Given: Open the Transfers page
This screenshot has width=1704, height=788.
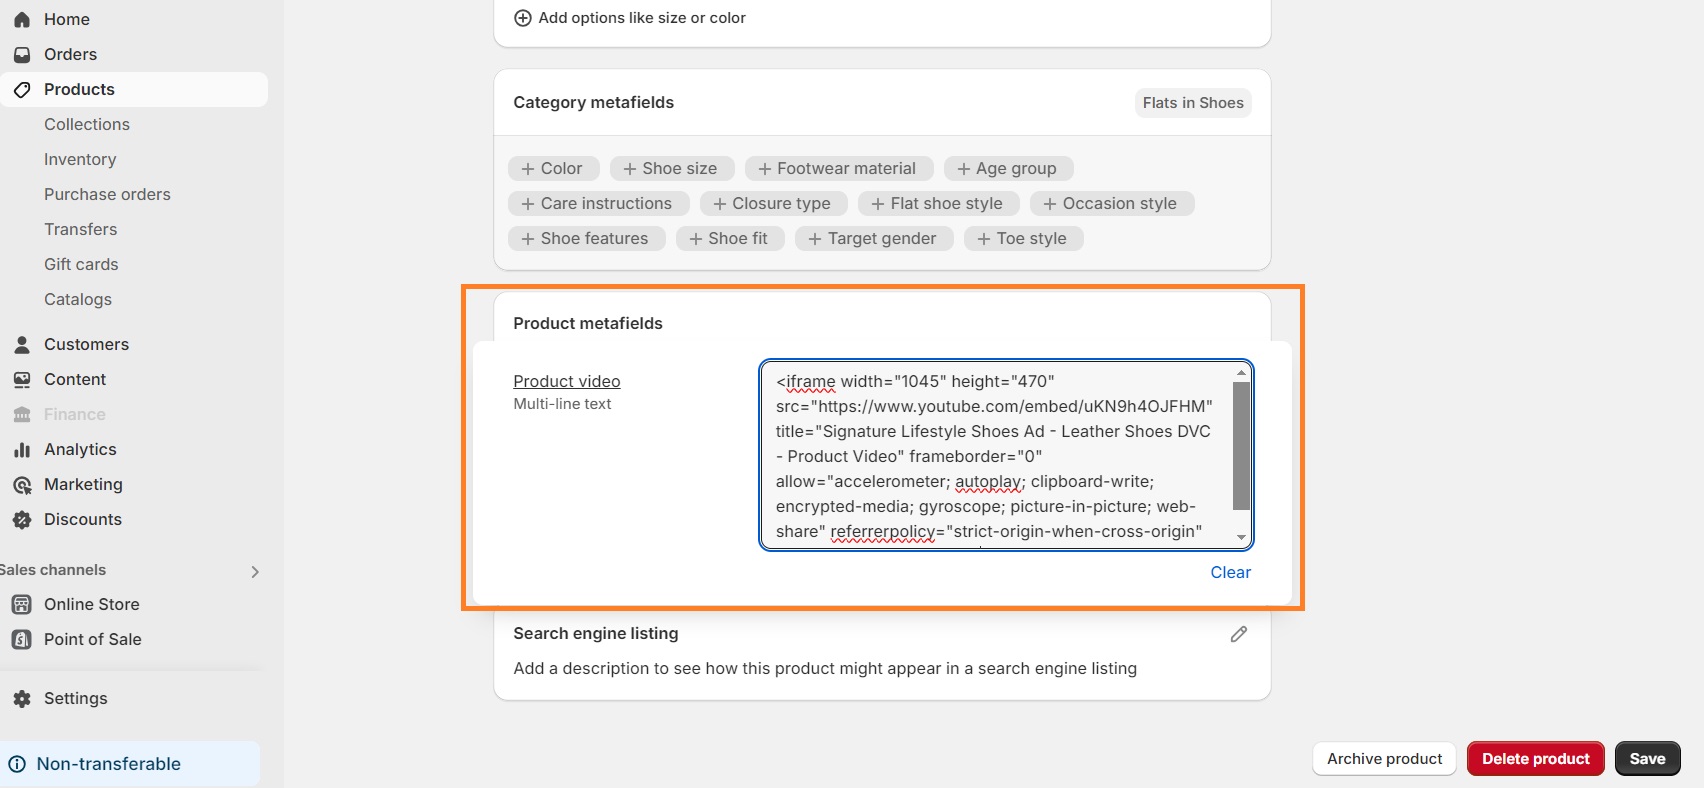Looking at the screenshot, I should coord(80,229).
